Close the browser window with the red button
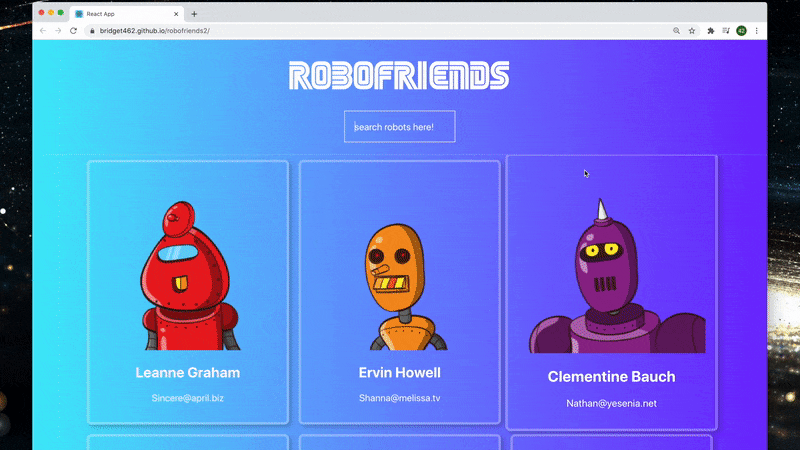 click(41, 13)
